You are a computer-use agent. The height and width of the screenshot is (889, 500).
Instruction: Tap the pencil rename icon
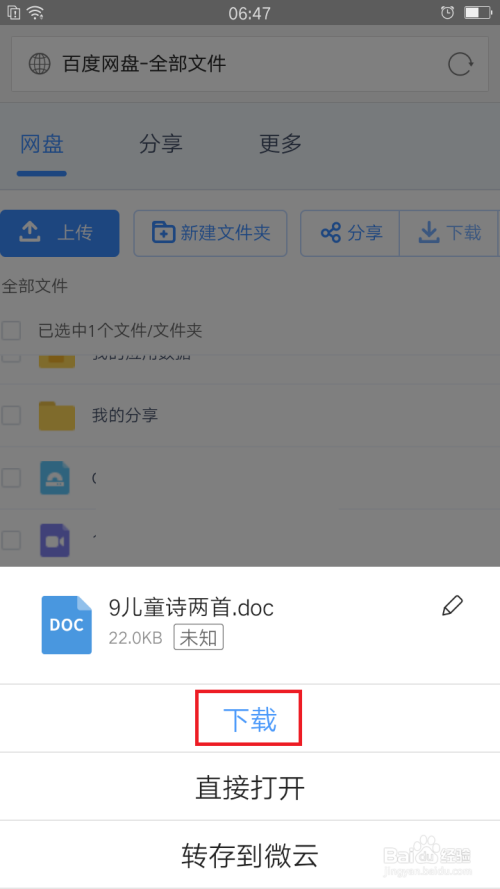(452, 606)
